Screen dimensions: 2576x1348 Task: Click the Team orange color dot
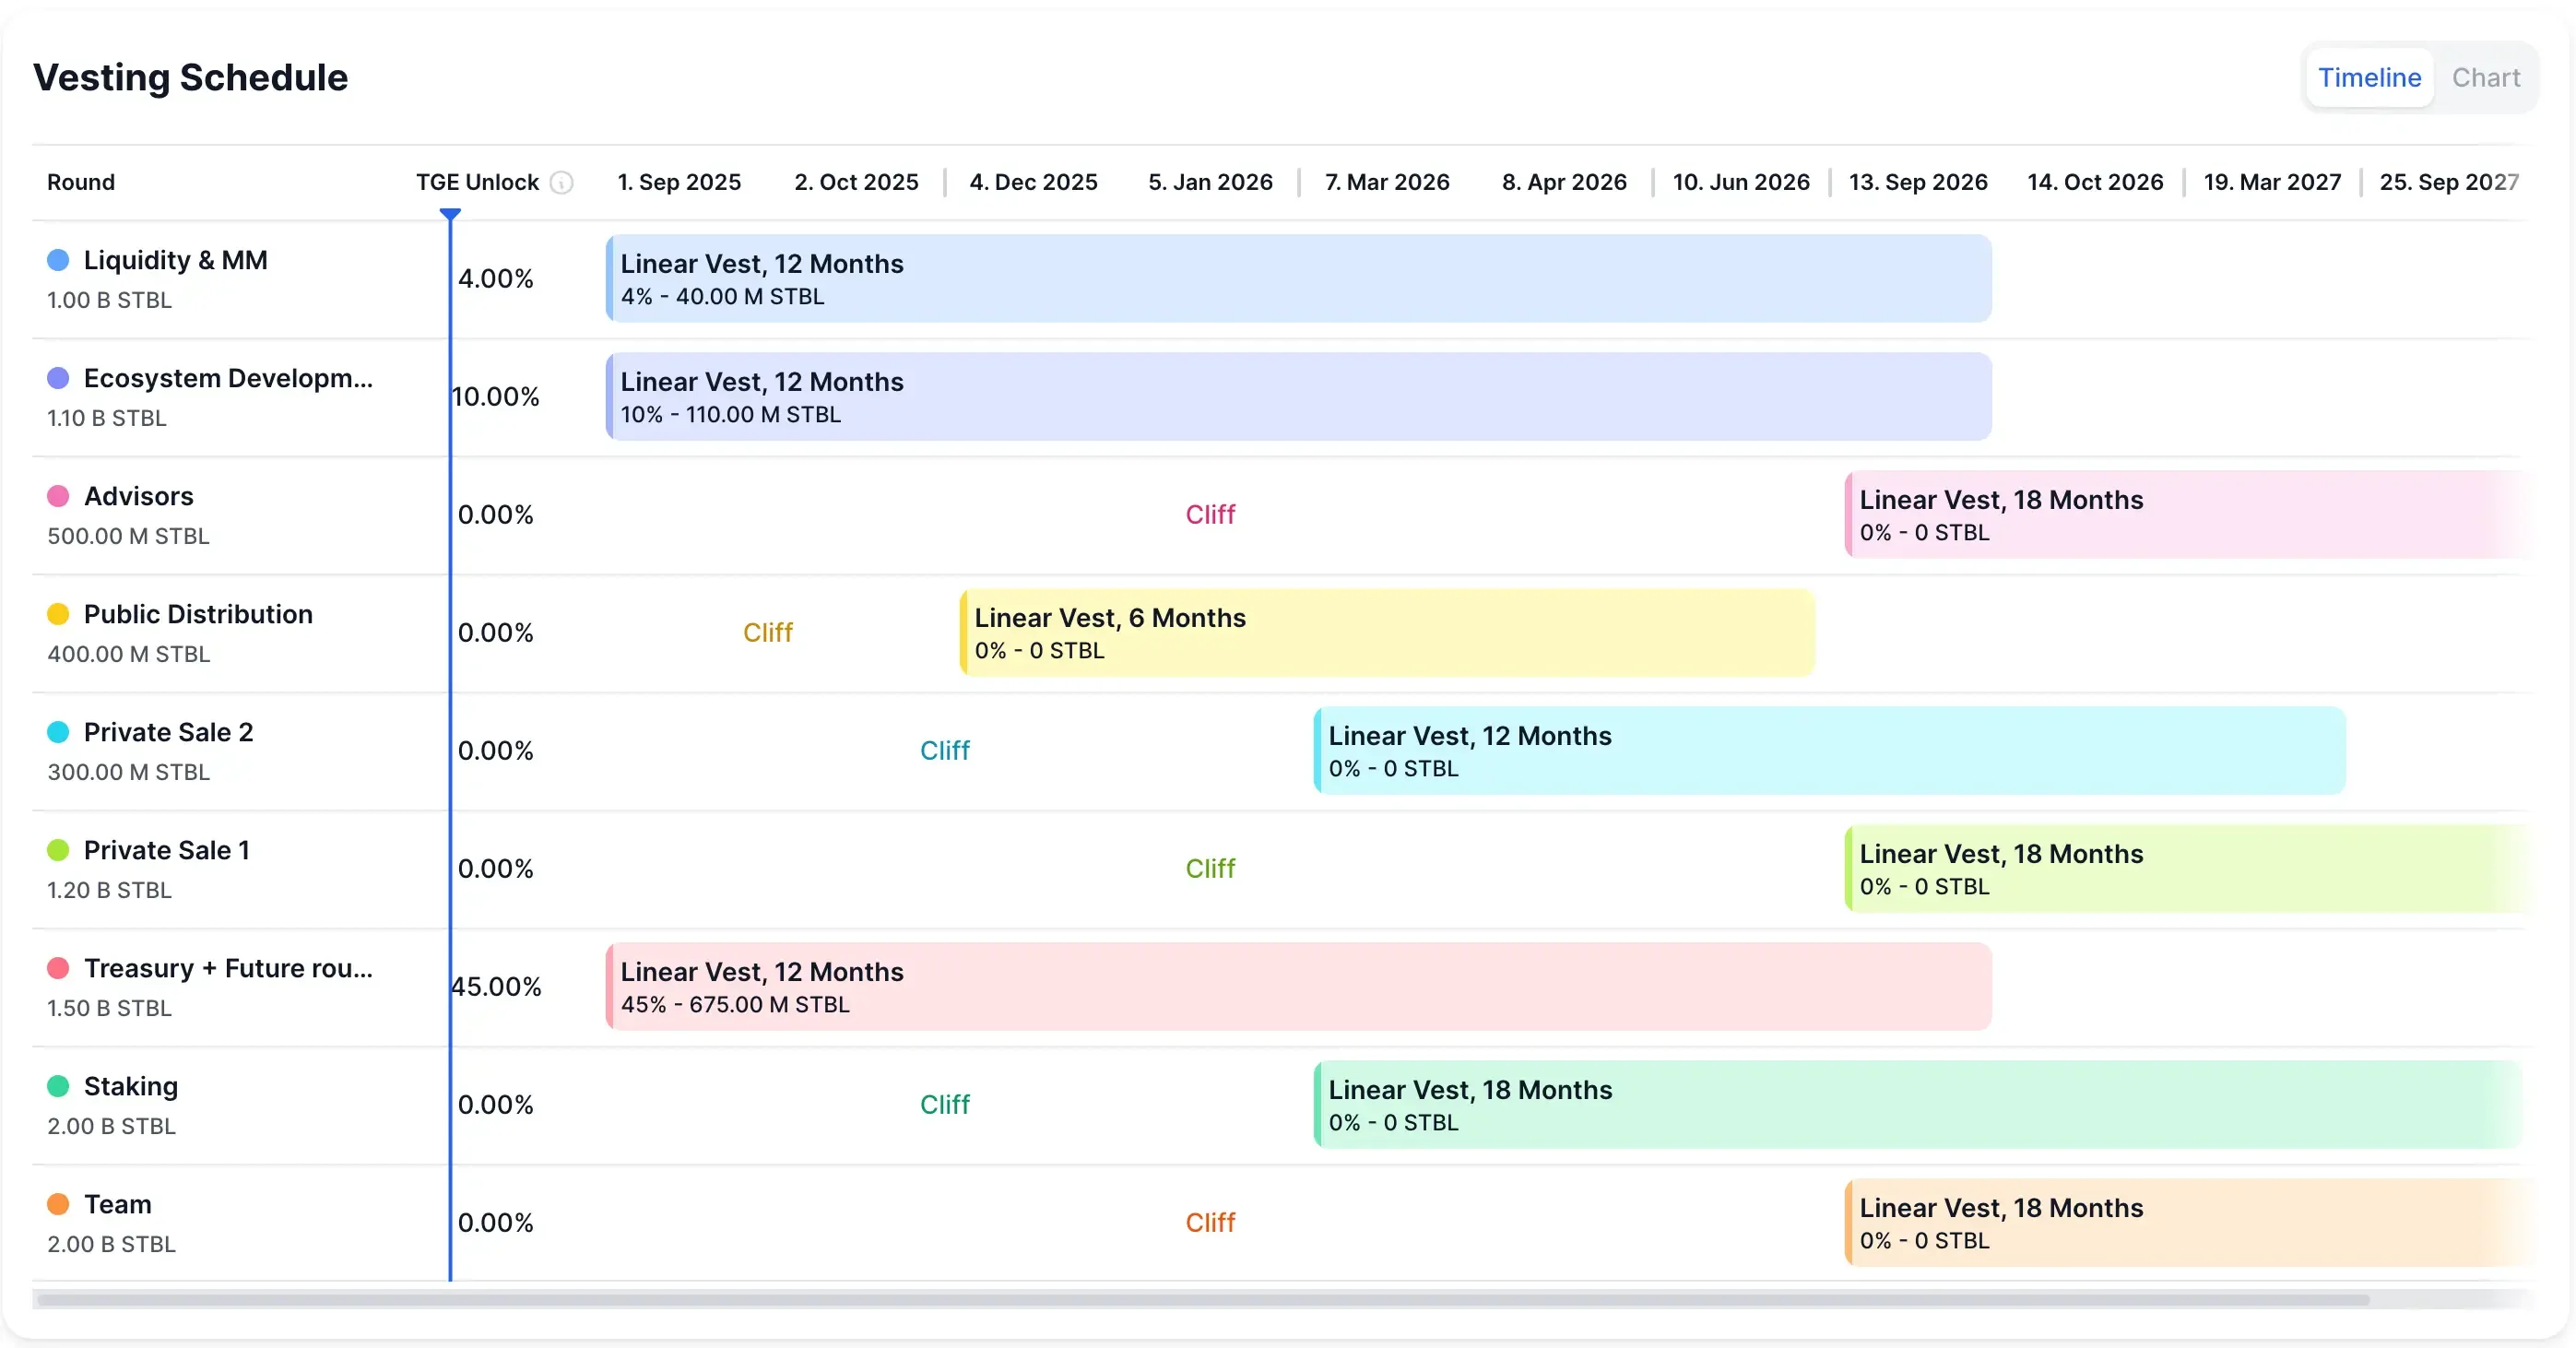[x=58, y=1204]
